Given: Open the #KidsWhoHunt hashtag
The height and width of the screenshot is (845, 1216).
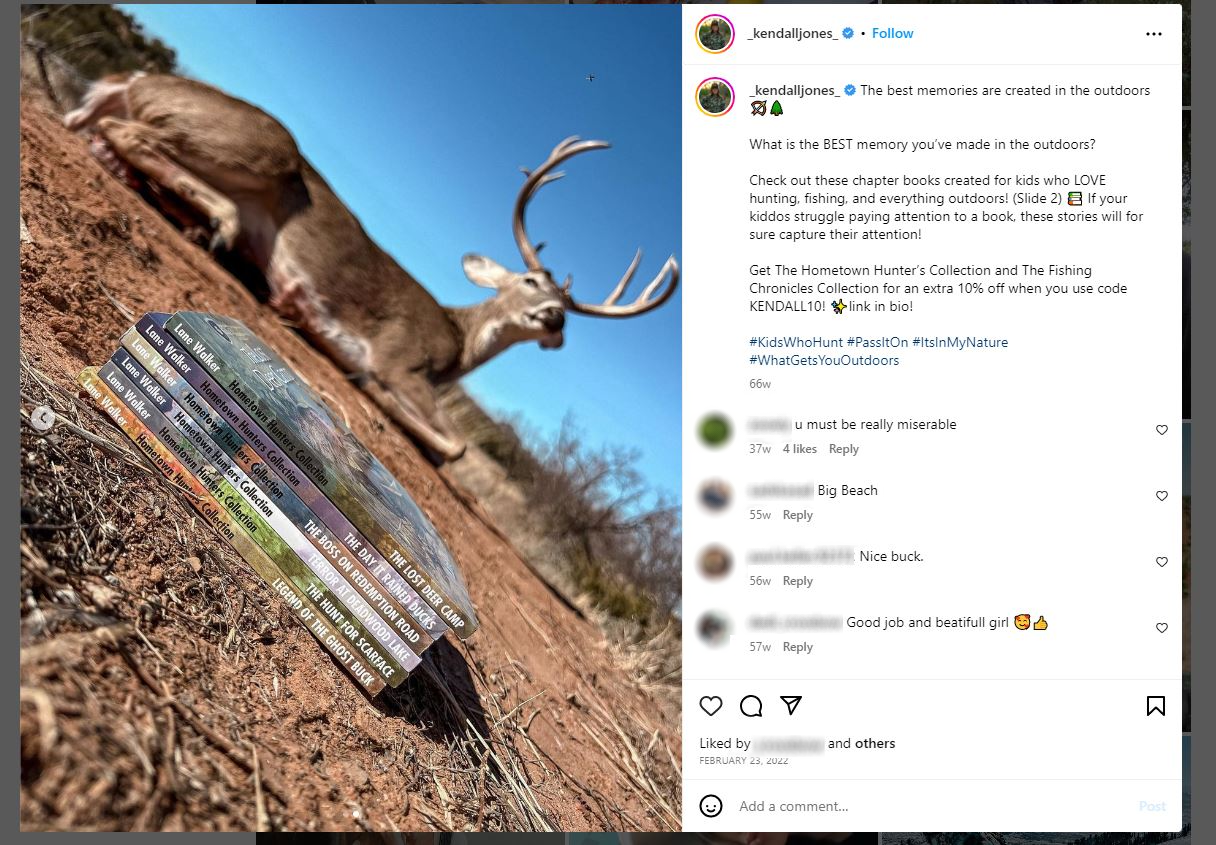Looking at the screenshot, I should [x=795, y=342].
